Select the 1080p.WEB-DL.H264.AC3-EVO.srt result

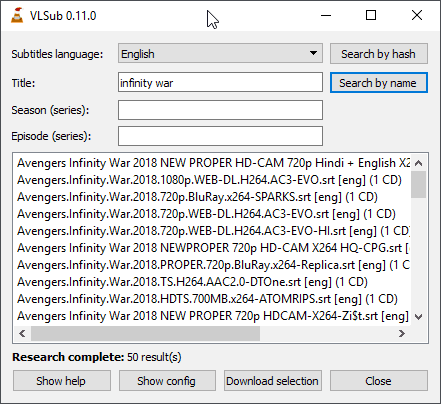(x=213, y=180)
